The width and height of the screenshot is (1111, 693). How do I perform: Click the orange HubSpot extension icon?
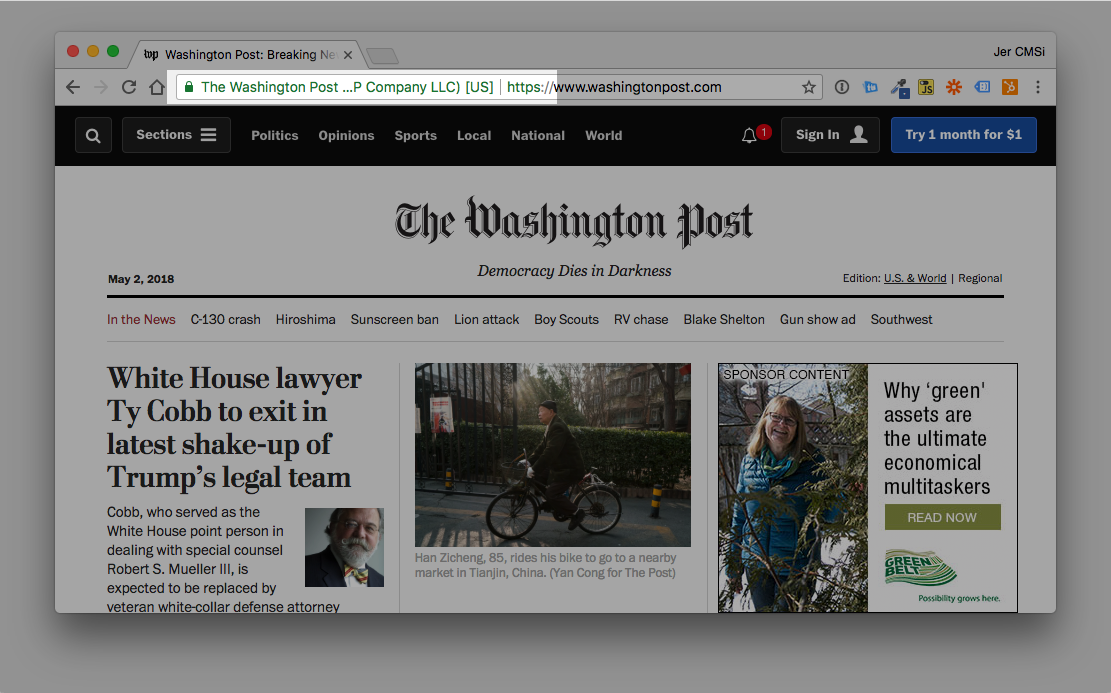1010,87
